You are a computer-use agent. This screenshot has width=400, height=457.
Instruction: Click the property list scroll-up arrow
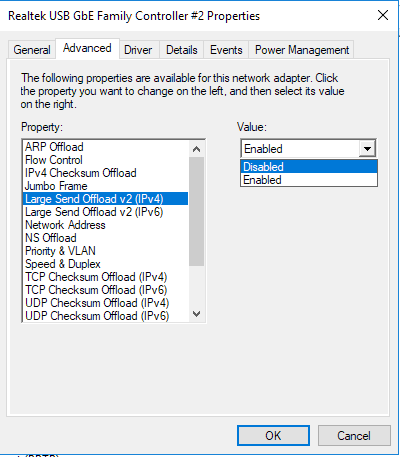(x=197, y=149)
